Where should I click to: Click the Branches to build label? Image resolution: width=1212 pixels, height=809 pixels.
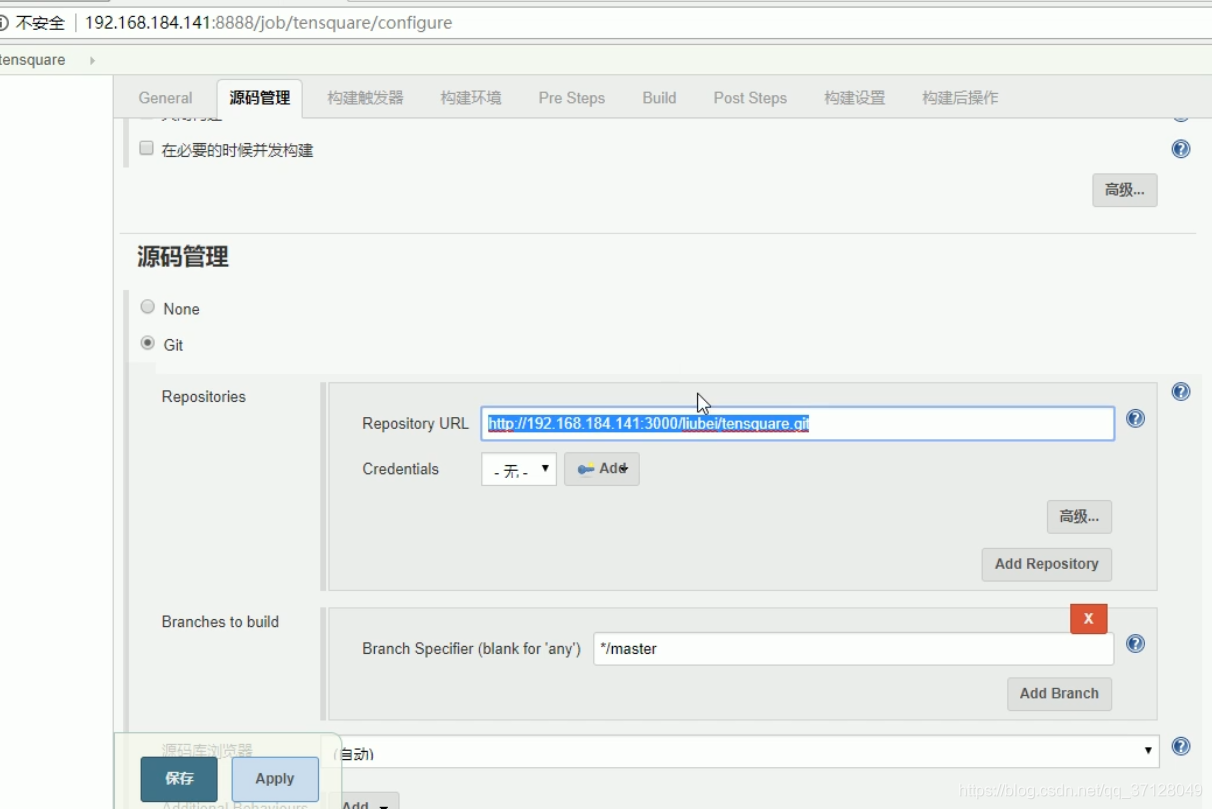220,622
